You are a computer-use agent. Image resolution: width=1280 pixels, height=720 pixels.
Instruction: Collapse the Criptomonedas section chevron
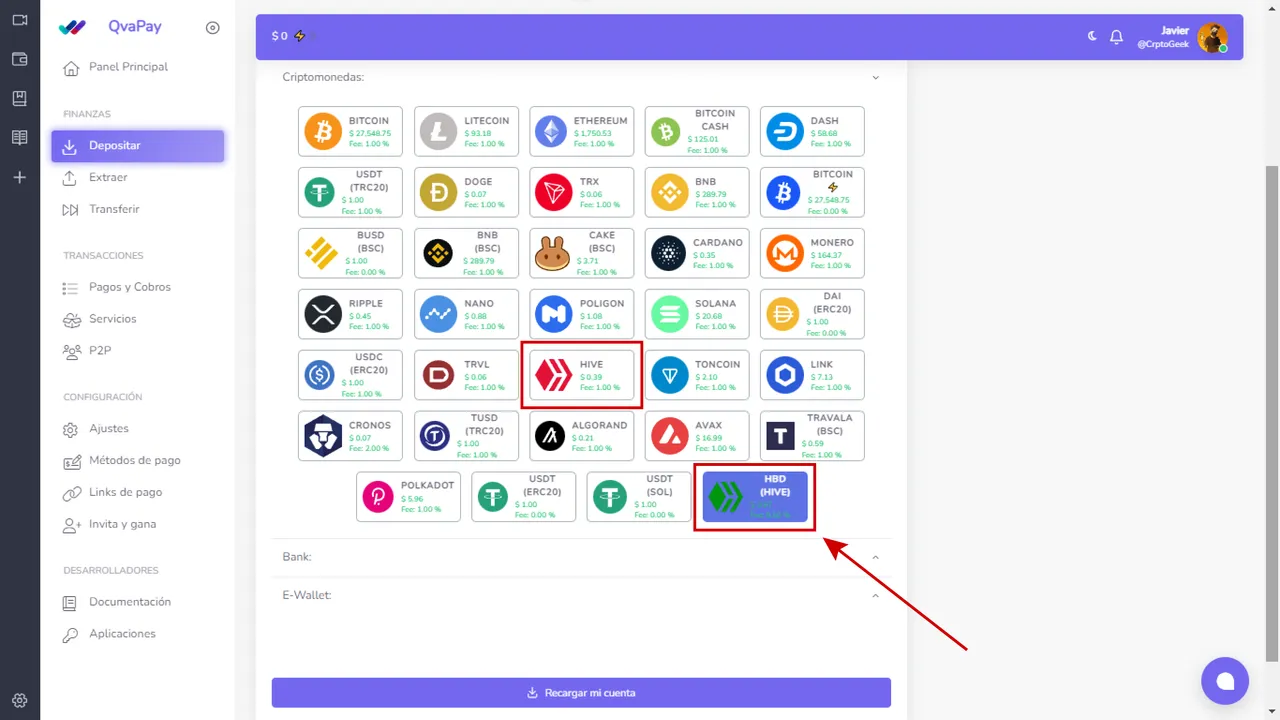tap(875, 77)
